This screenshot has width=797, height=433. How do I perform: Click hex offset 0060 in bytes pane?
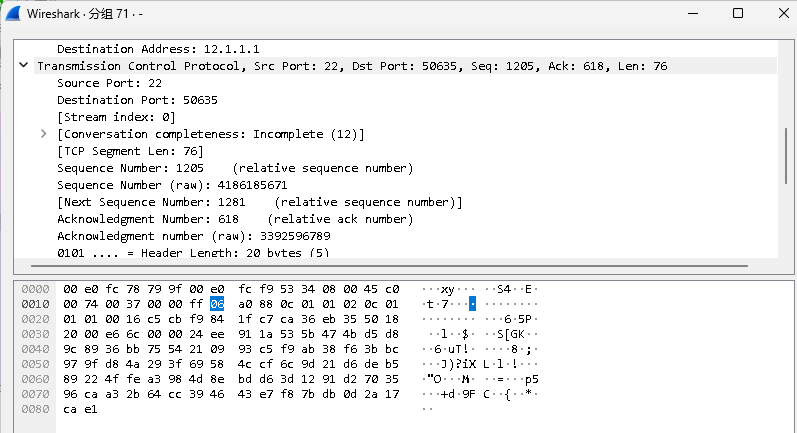[35, 379]
